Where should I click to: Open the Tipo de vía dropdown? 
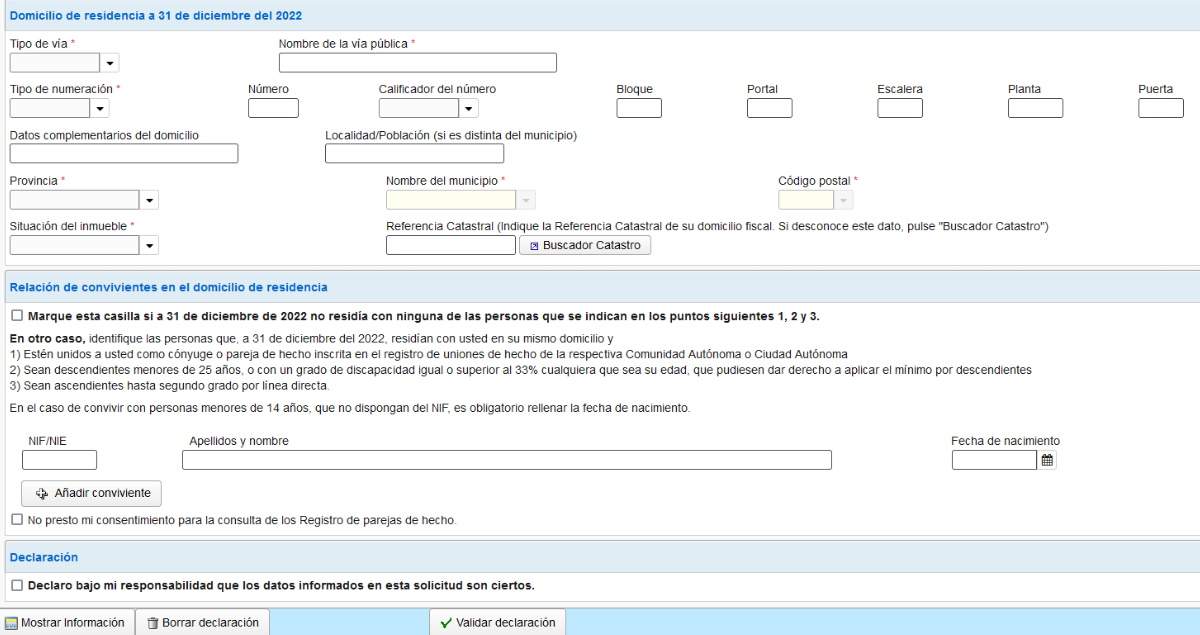[109, 63]
